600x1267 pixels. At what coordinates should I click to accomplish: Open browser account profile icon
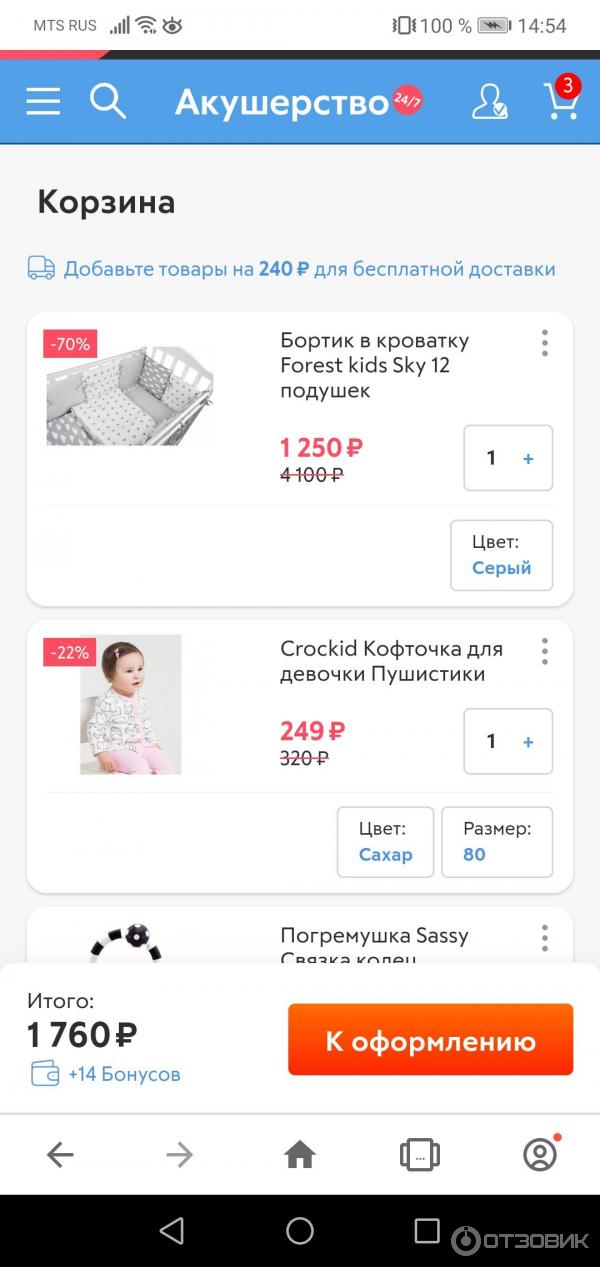pyautogui.click(x=540, y=1155)
